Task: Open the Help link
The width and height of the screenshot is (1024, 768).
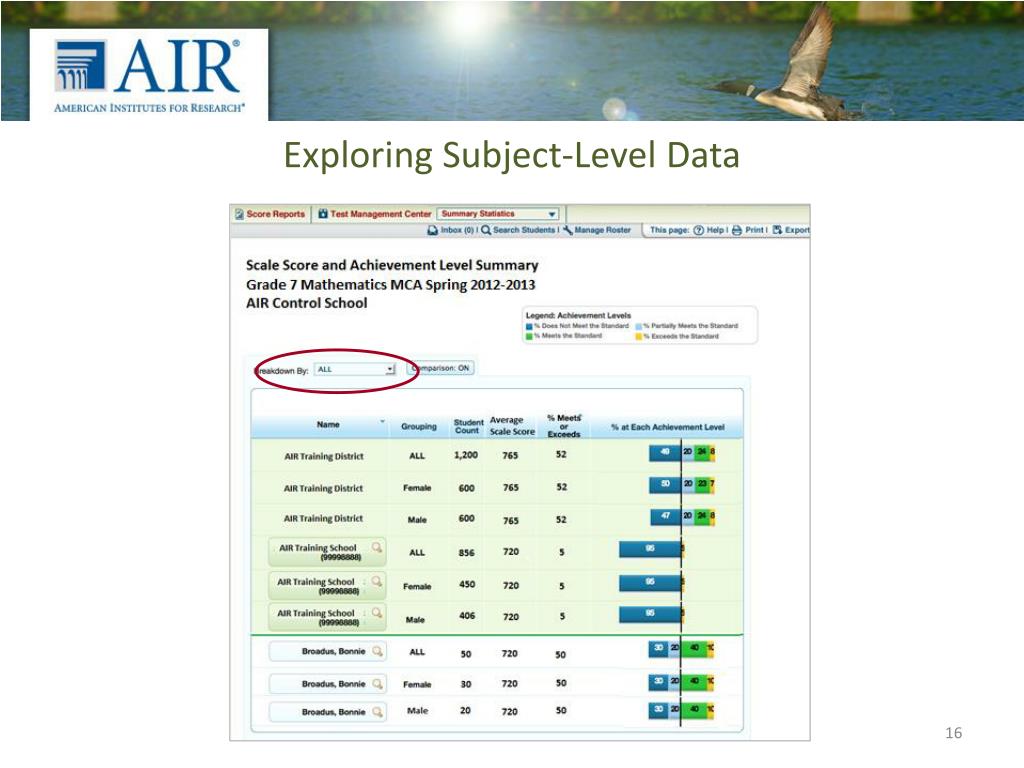Action: pos(715,230)
